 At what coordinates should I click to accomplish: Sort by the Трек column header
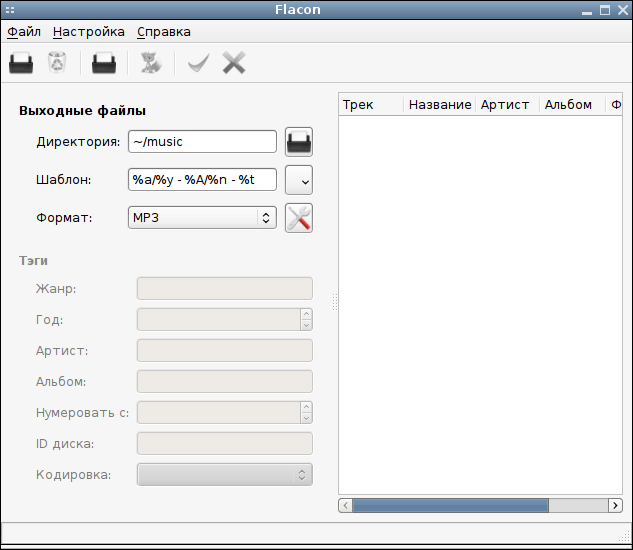tap(371, 105)
